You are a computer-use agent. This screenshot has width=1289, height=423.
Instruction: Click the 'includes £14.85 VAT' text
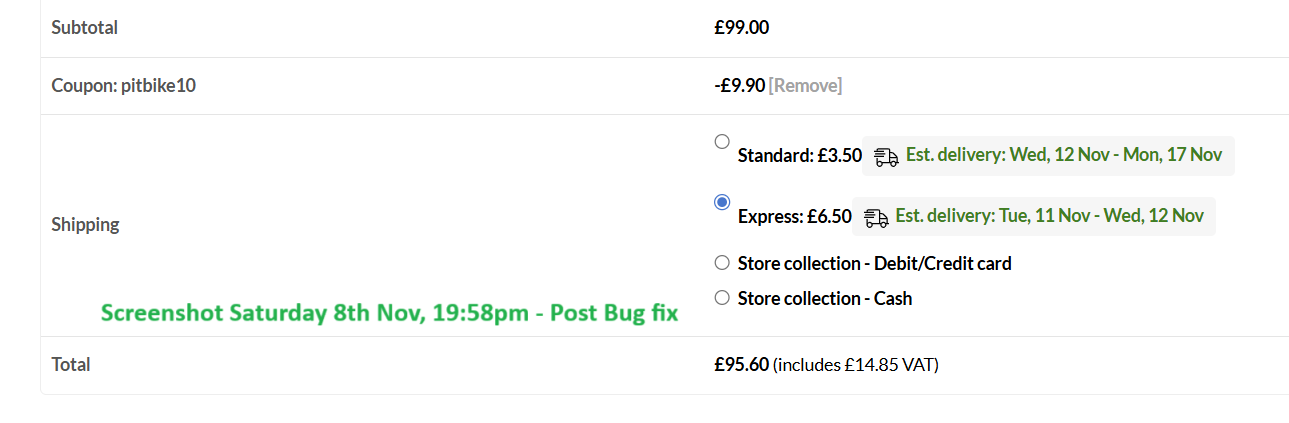click(856, 365)
